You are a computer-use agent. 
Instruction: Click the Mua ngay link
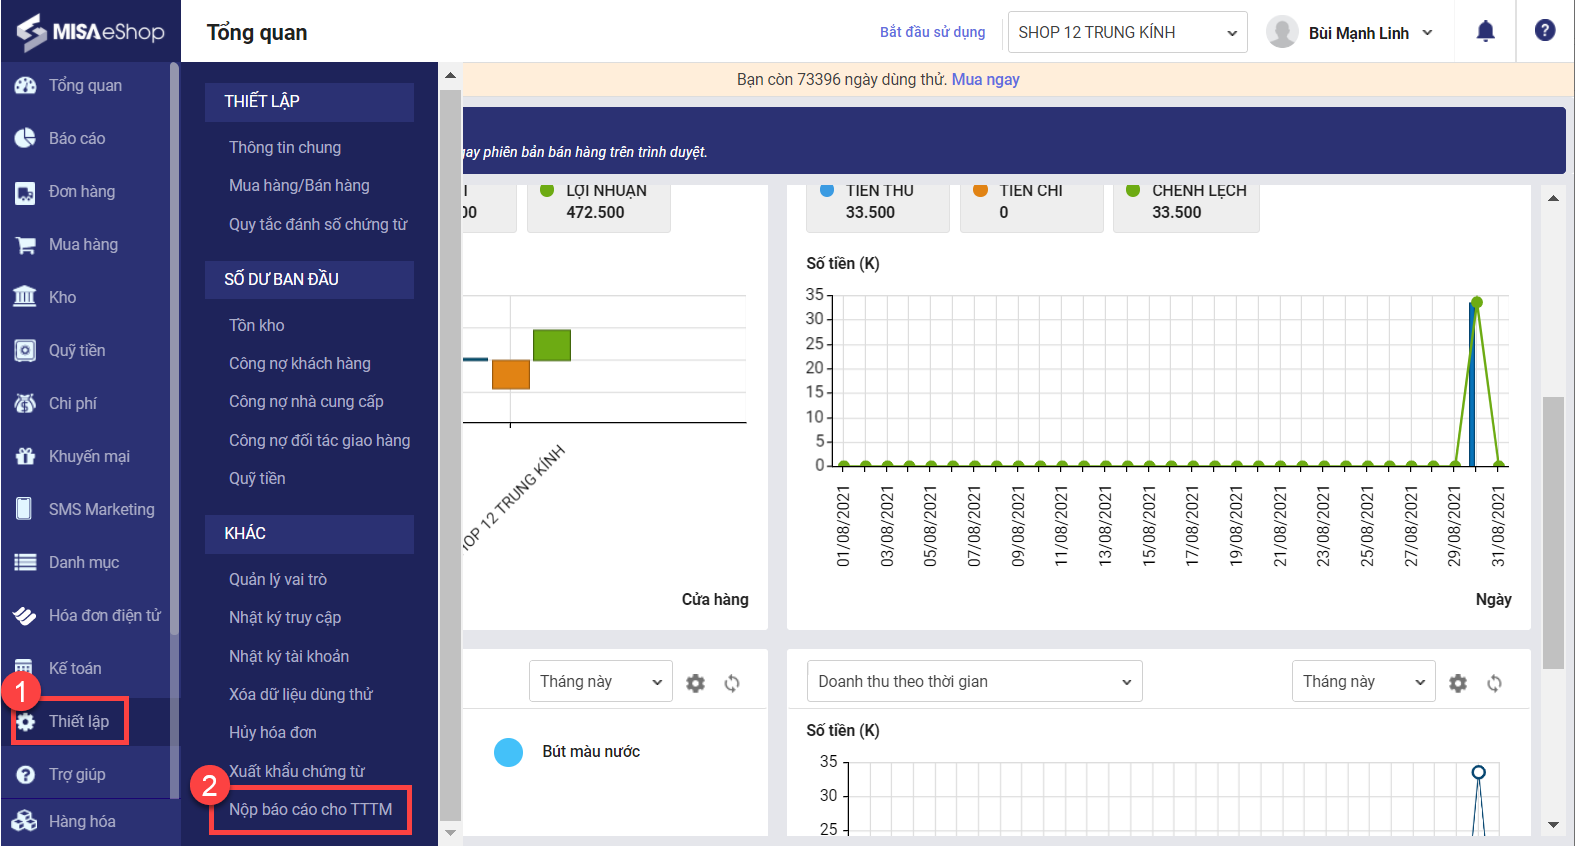(985, 79)
